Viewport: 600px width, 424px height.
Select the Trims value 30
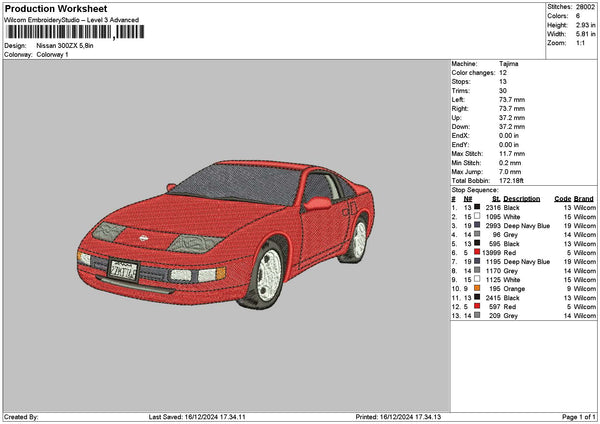click(x=503, y=91)
